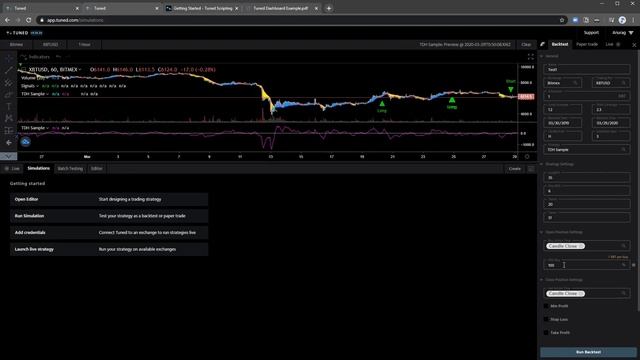Switch to the Editor tab
The image size is (640, 360).
[96, 169]
